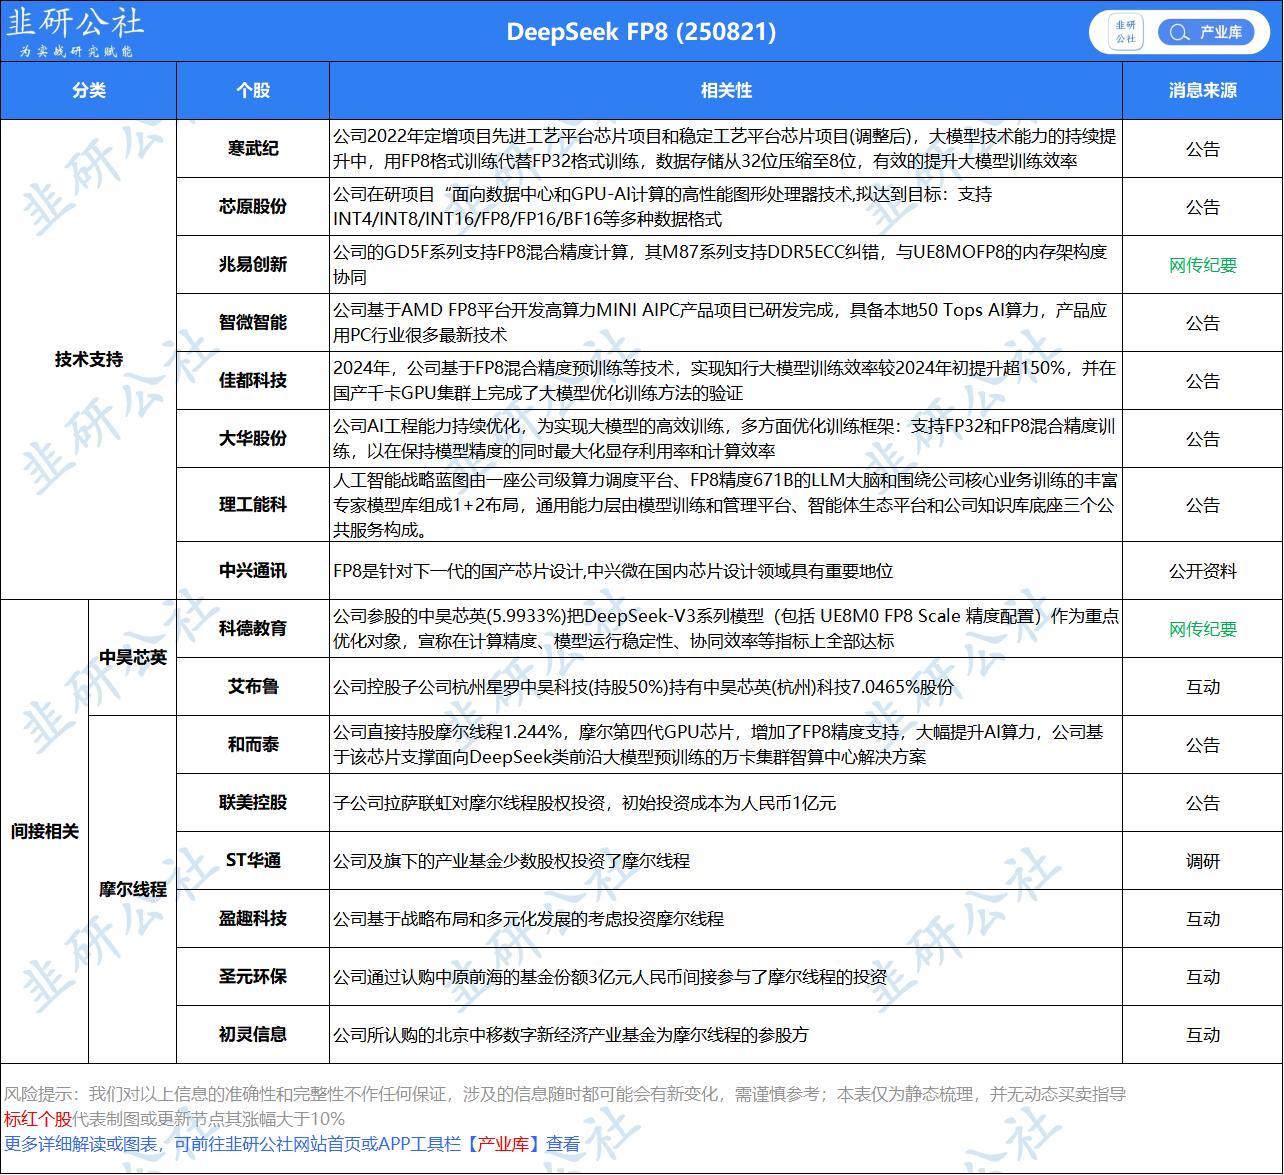The height and width of the screenshot is (1175, 1284).
Task: Select stock 中兴通讯 in table
Action: pyautogui.click(x=253, y=571)
